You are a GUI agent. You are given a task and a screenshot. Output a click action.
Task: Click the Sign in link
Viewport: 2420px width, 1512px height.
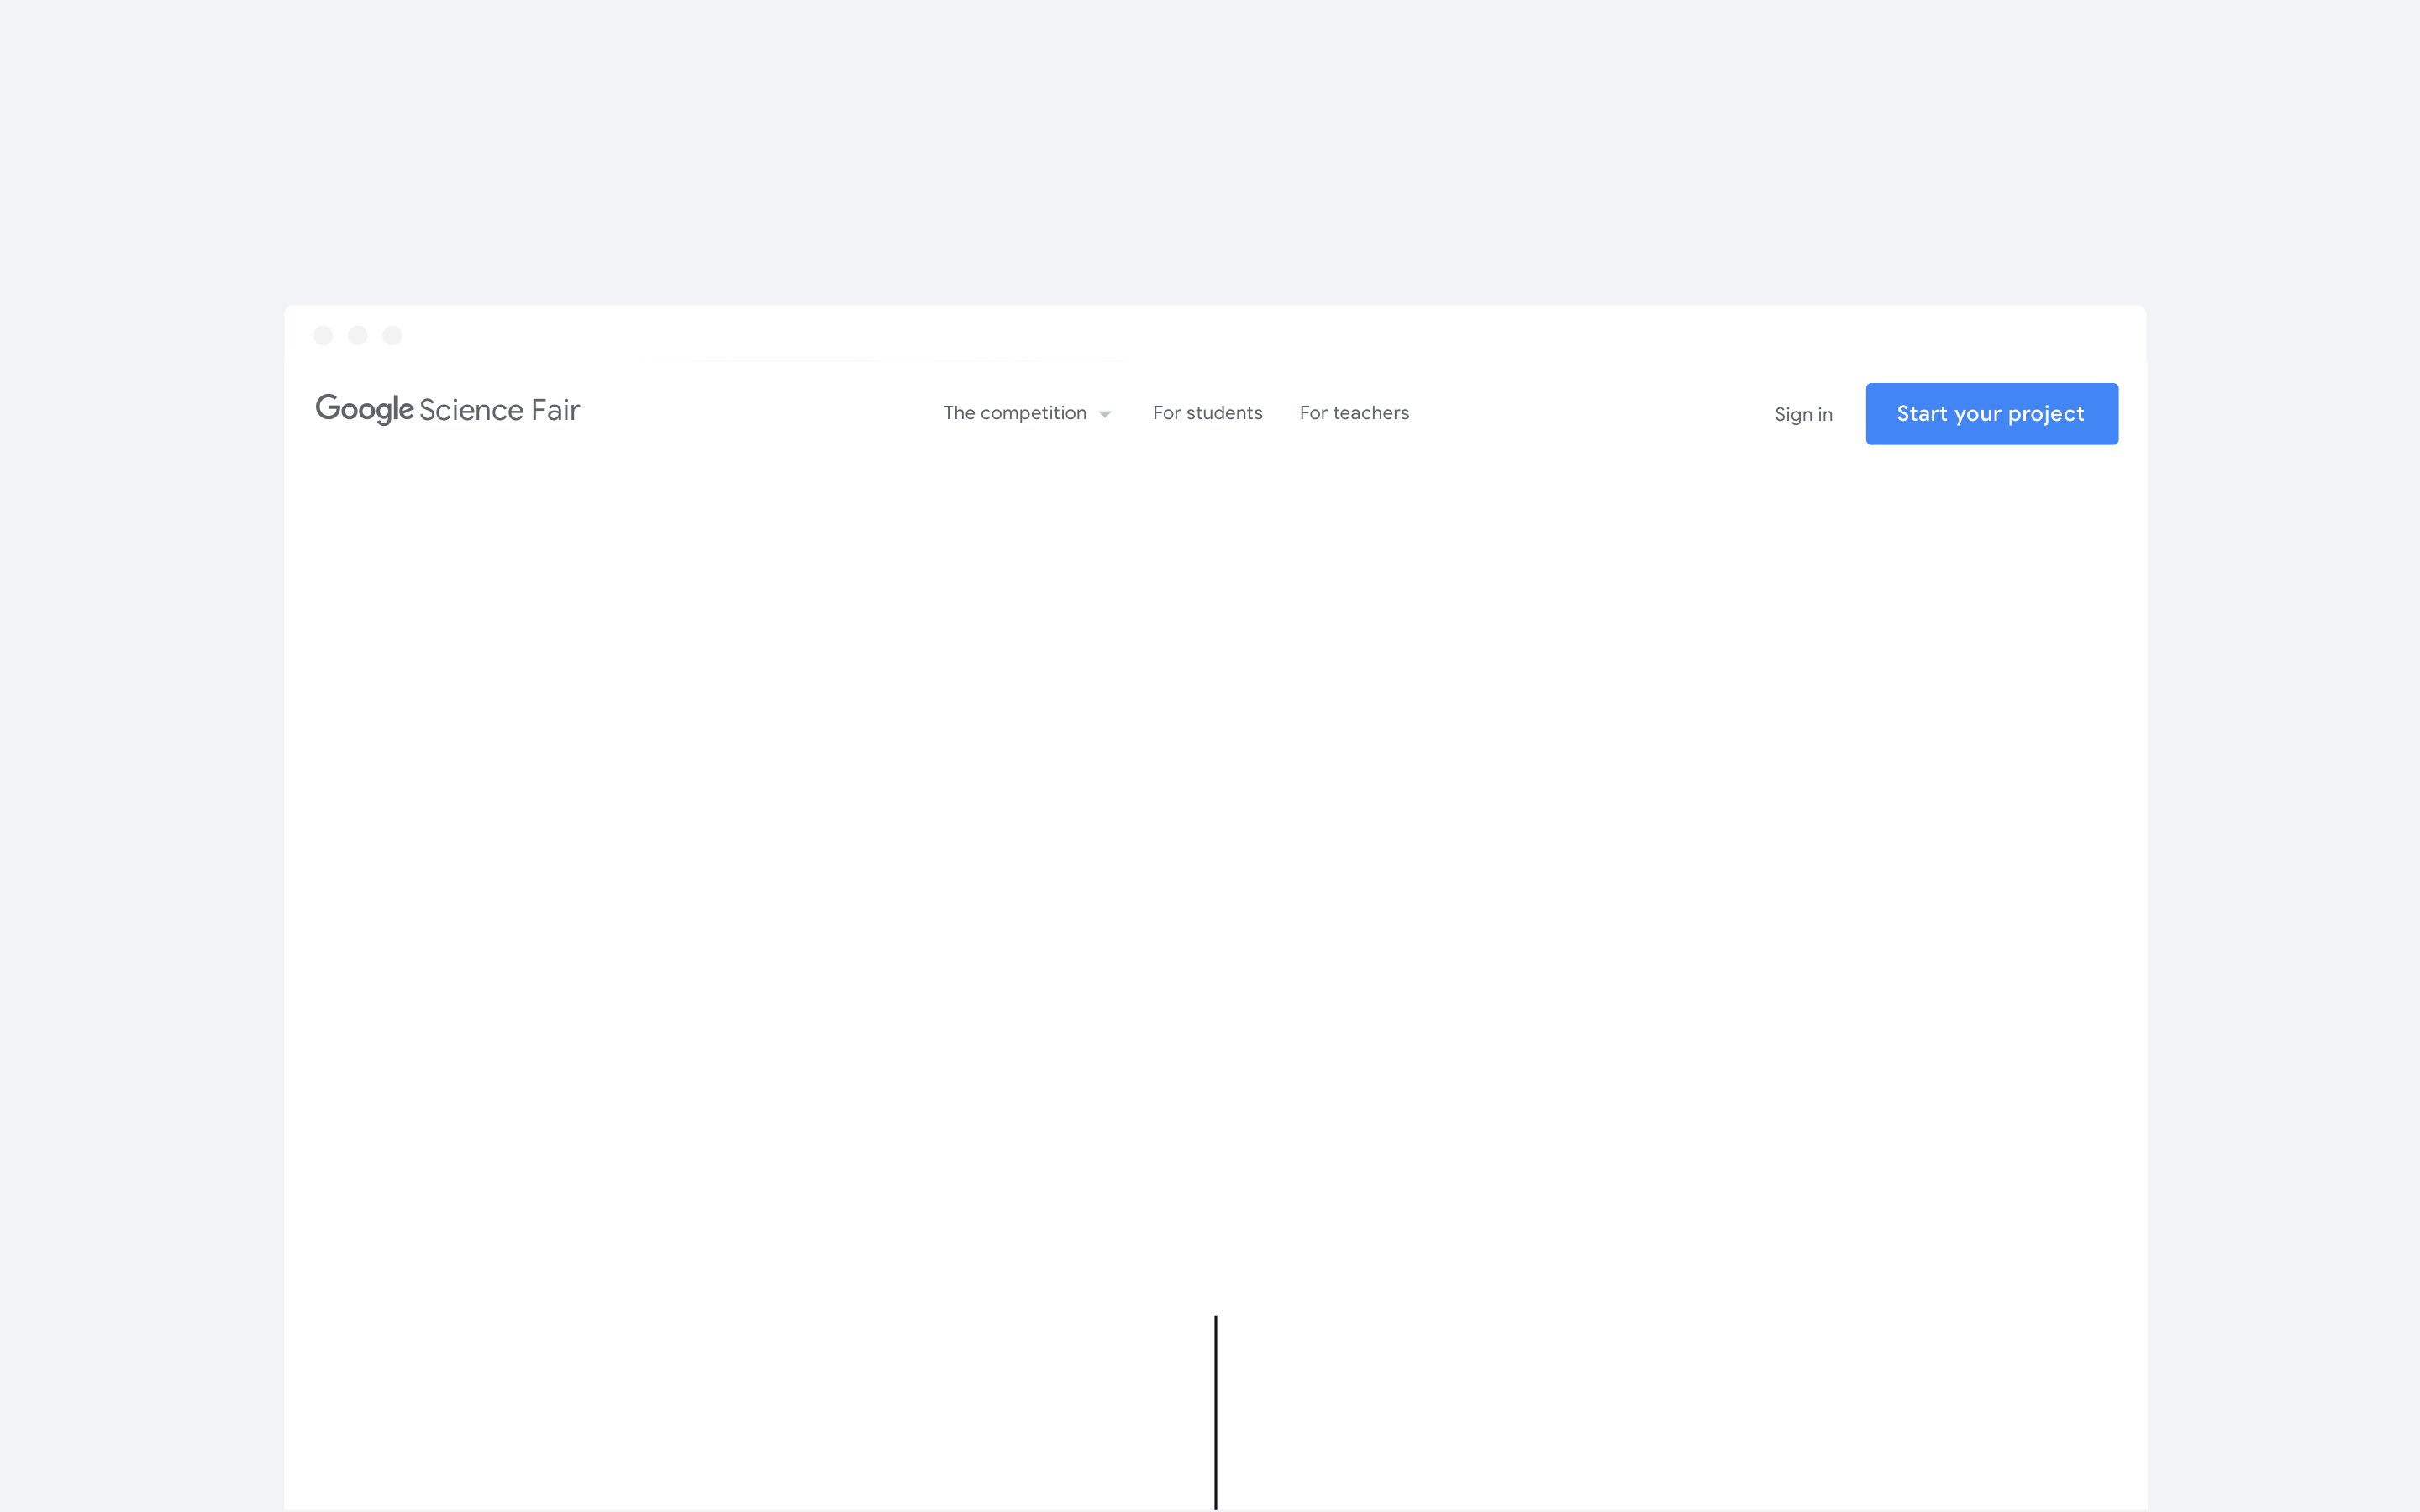click(1803, 414)
